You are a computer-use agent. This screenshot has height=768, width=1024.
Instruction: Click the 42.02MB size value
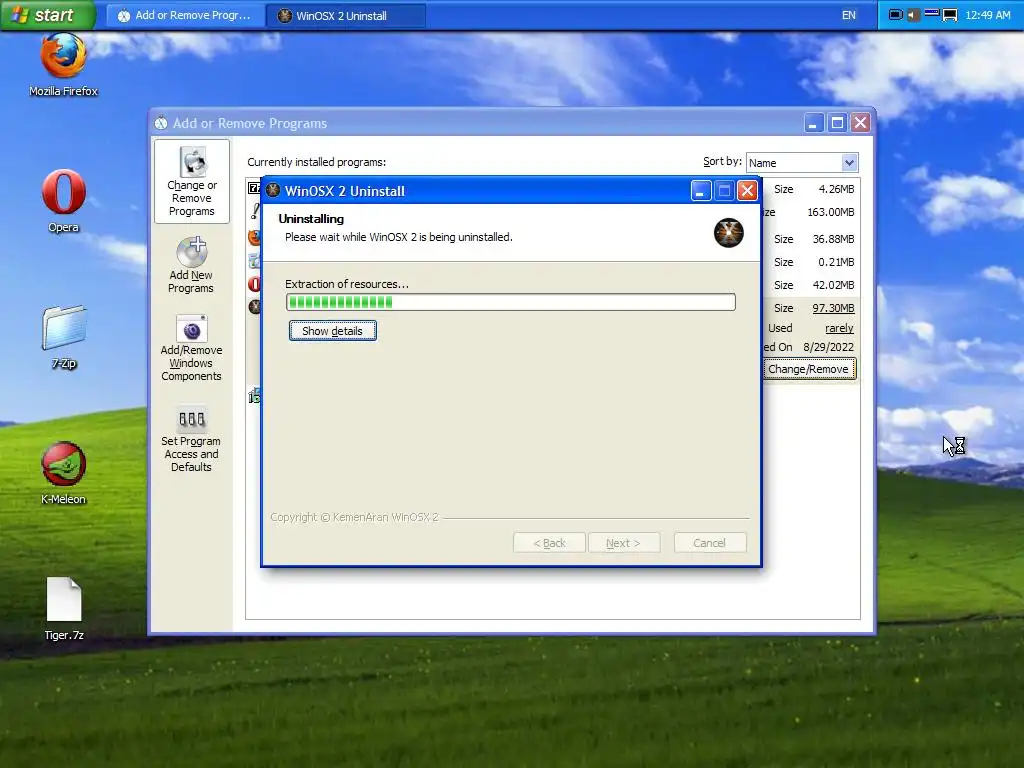[833, 285]
